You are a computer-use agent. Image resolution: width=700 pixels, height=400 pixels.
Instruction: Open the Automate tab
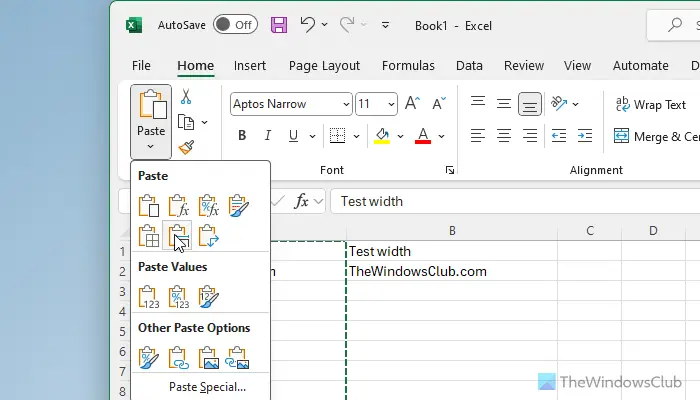[641, 66]
